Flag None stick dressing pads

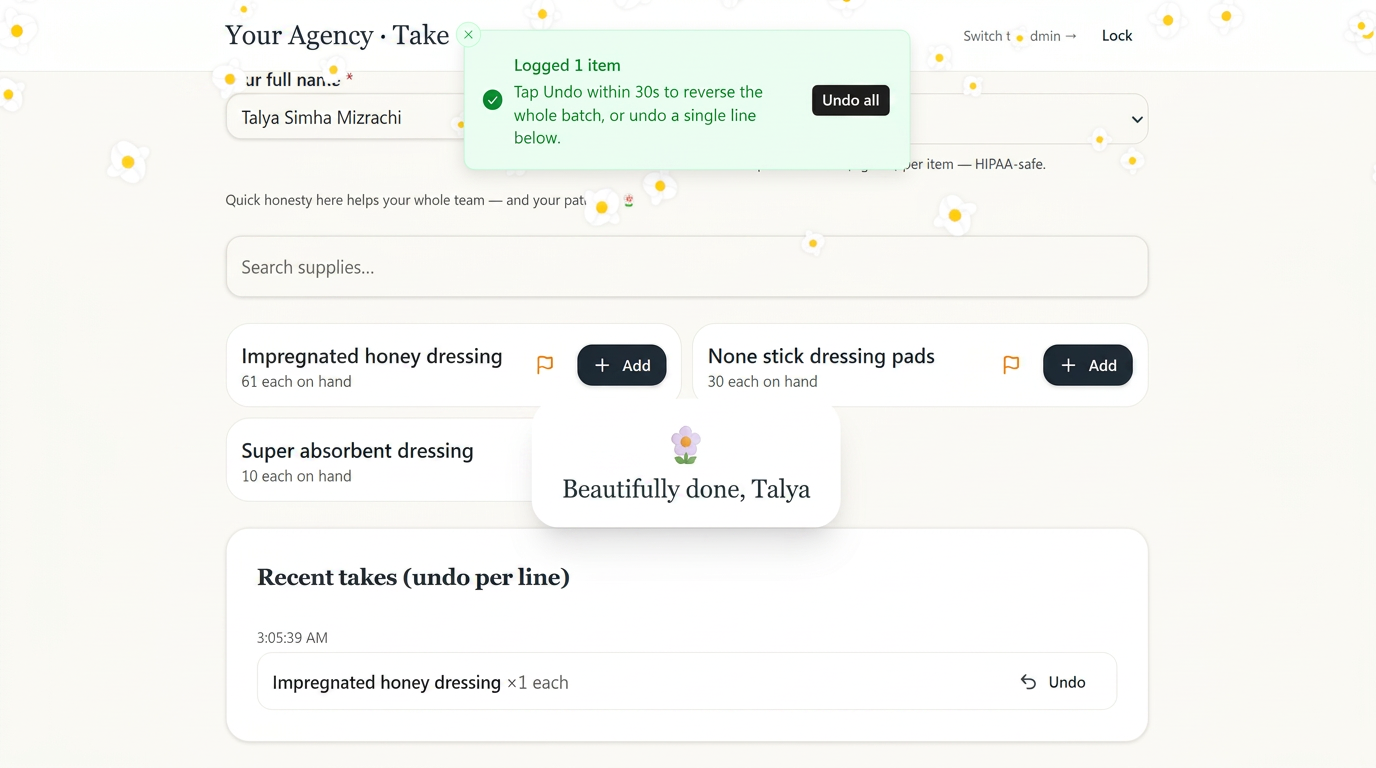coord(1011,365)
